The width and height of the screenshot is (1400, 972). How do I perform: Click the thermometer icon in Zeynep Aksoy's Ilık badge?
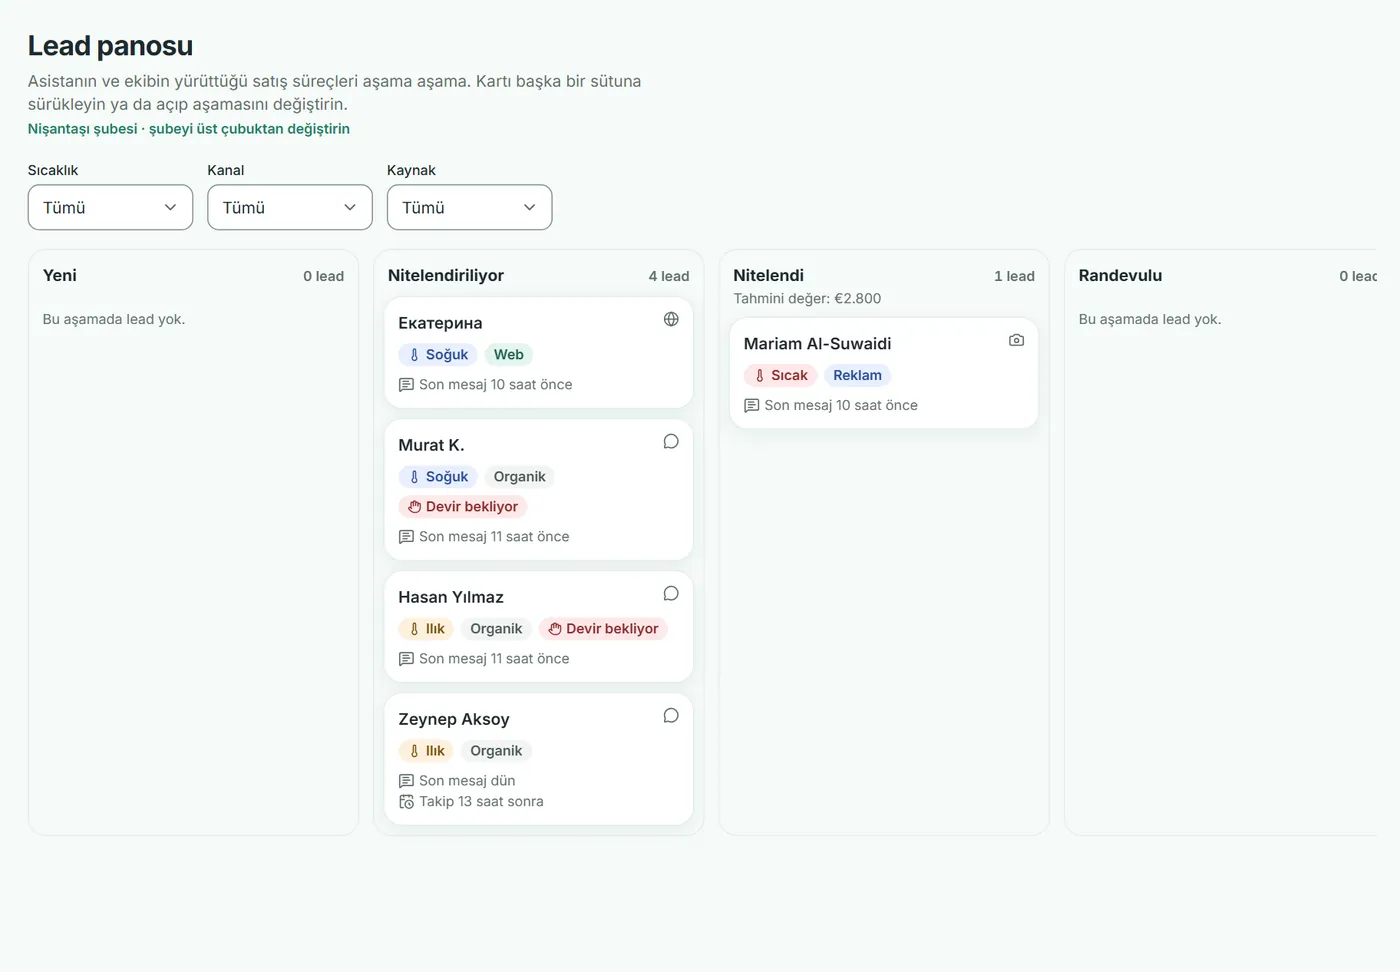point(414,751)
